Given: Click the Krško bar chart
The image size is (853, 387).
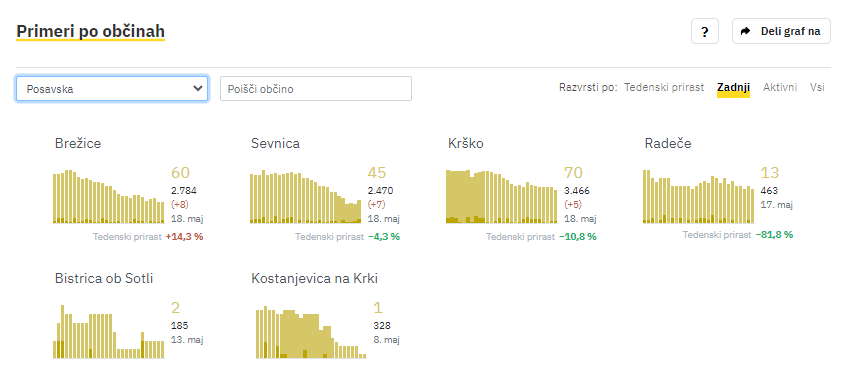Looking at the screenshot, I should coord(502,196).
